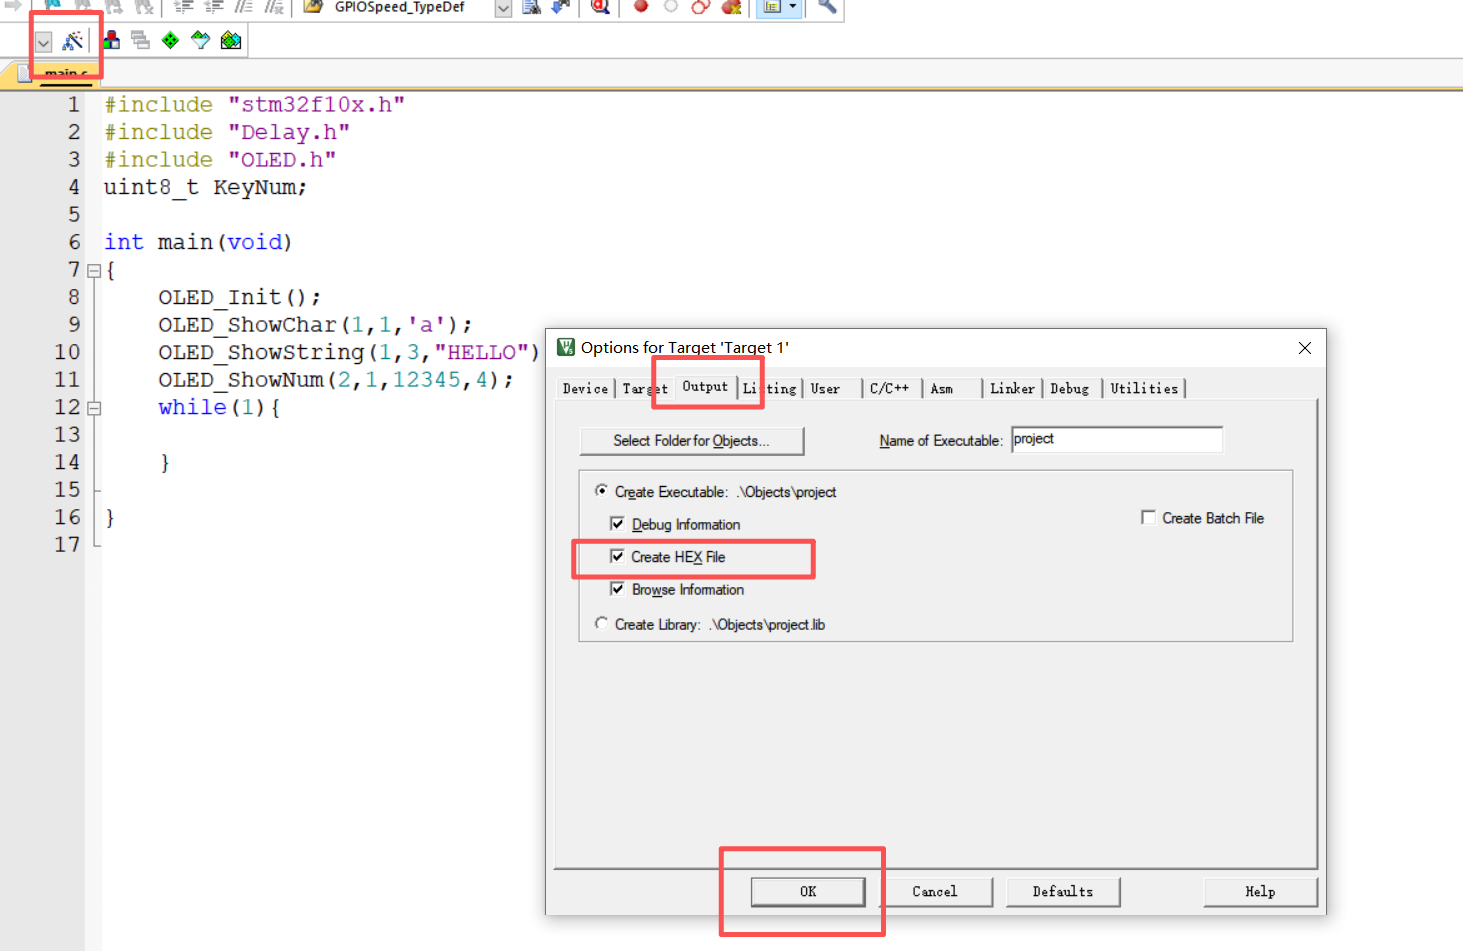Image resolution: width=1463 pixels, height=951 pixels.
Task: Click the '#include "stm32f10x.h"' code line
Action: point(254,105)
